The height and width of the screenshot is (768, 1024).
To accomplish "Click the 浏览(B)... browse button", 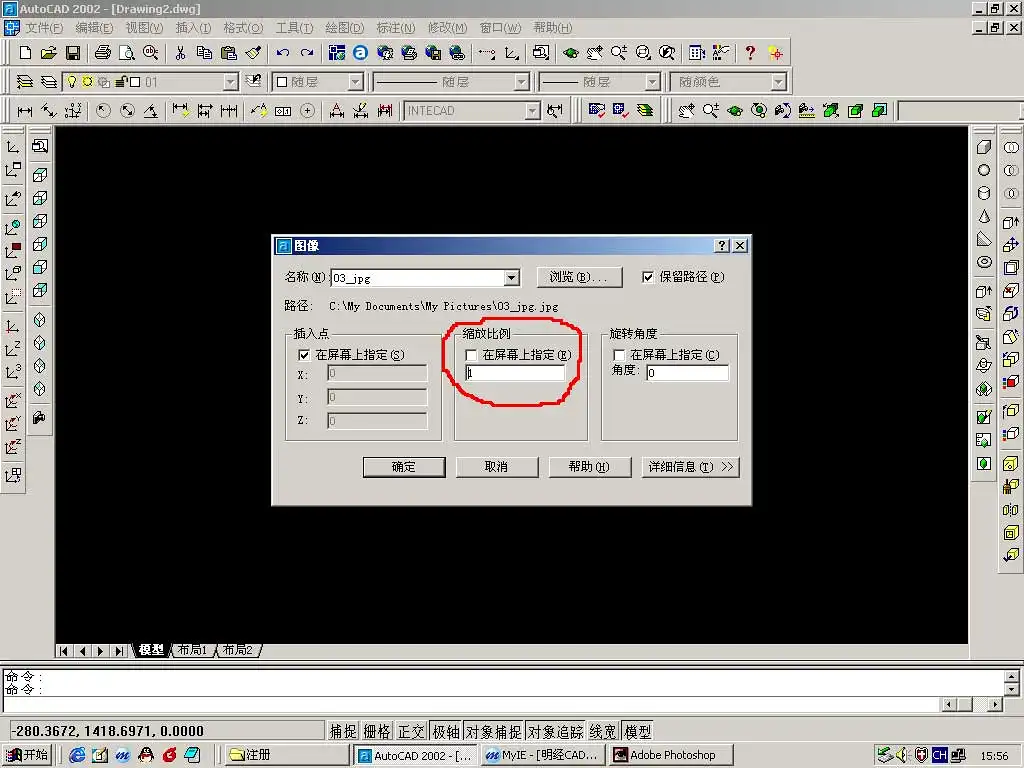I will point(579,277).
